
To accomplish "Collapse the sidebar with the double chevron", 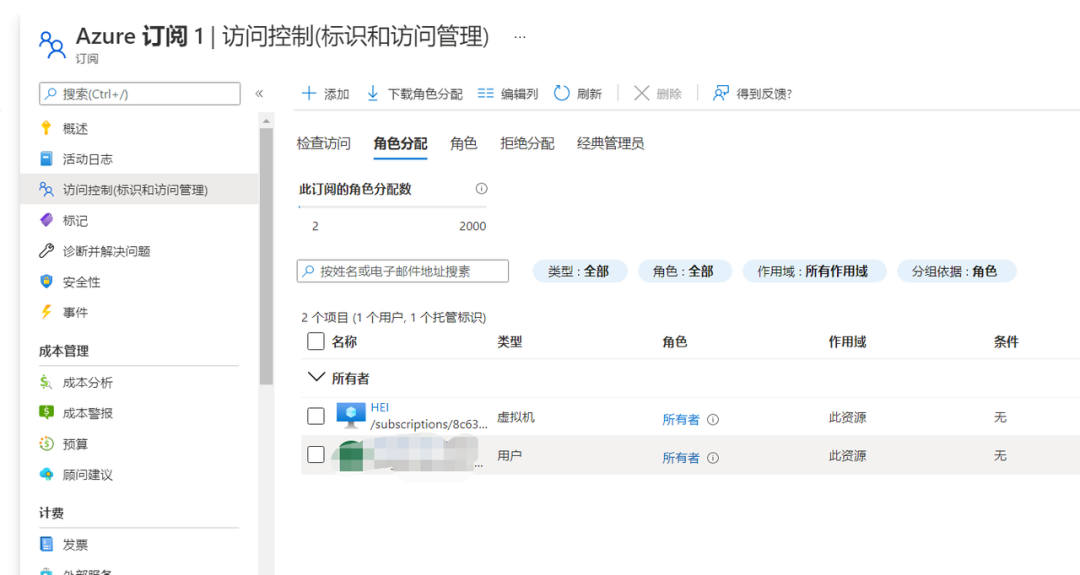I will pyautogui.click(x=259, y=94).
